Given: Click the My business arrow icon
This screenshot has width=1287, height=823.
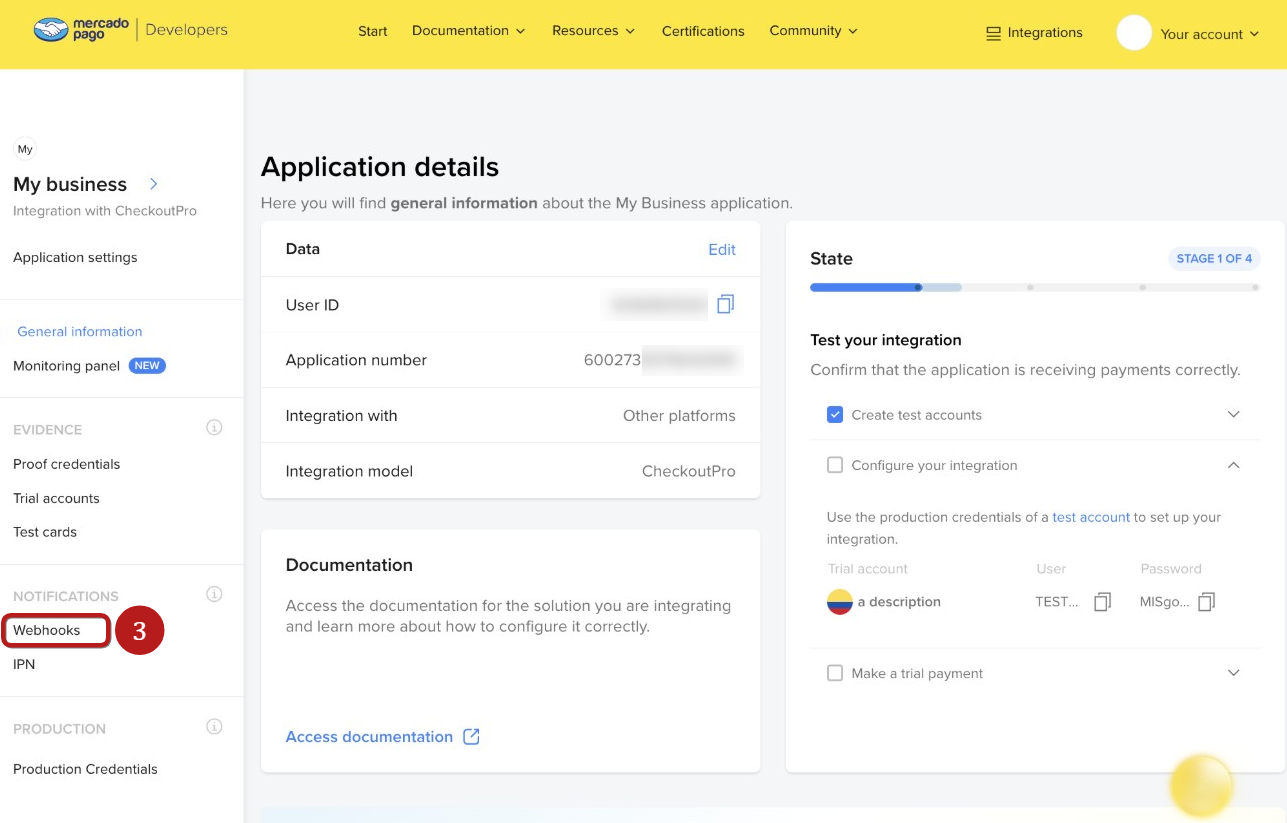Looking at the screenshot, I should coord(154,184).
